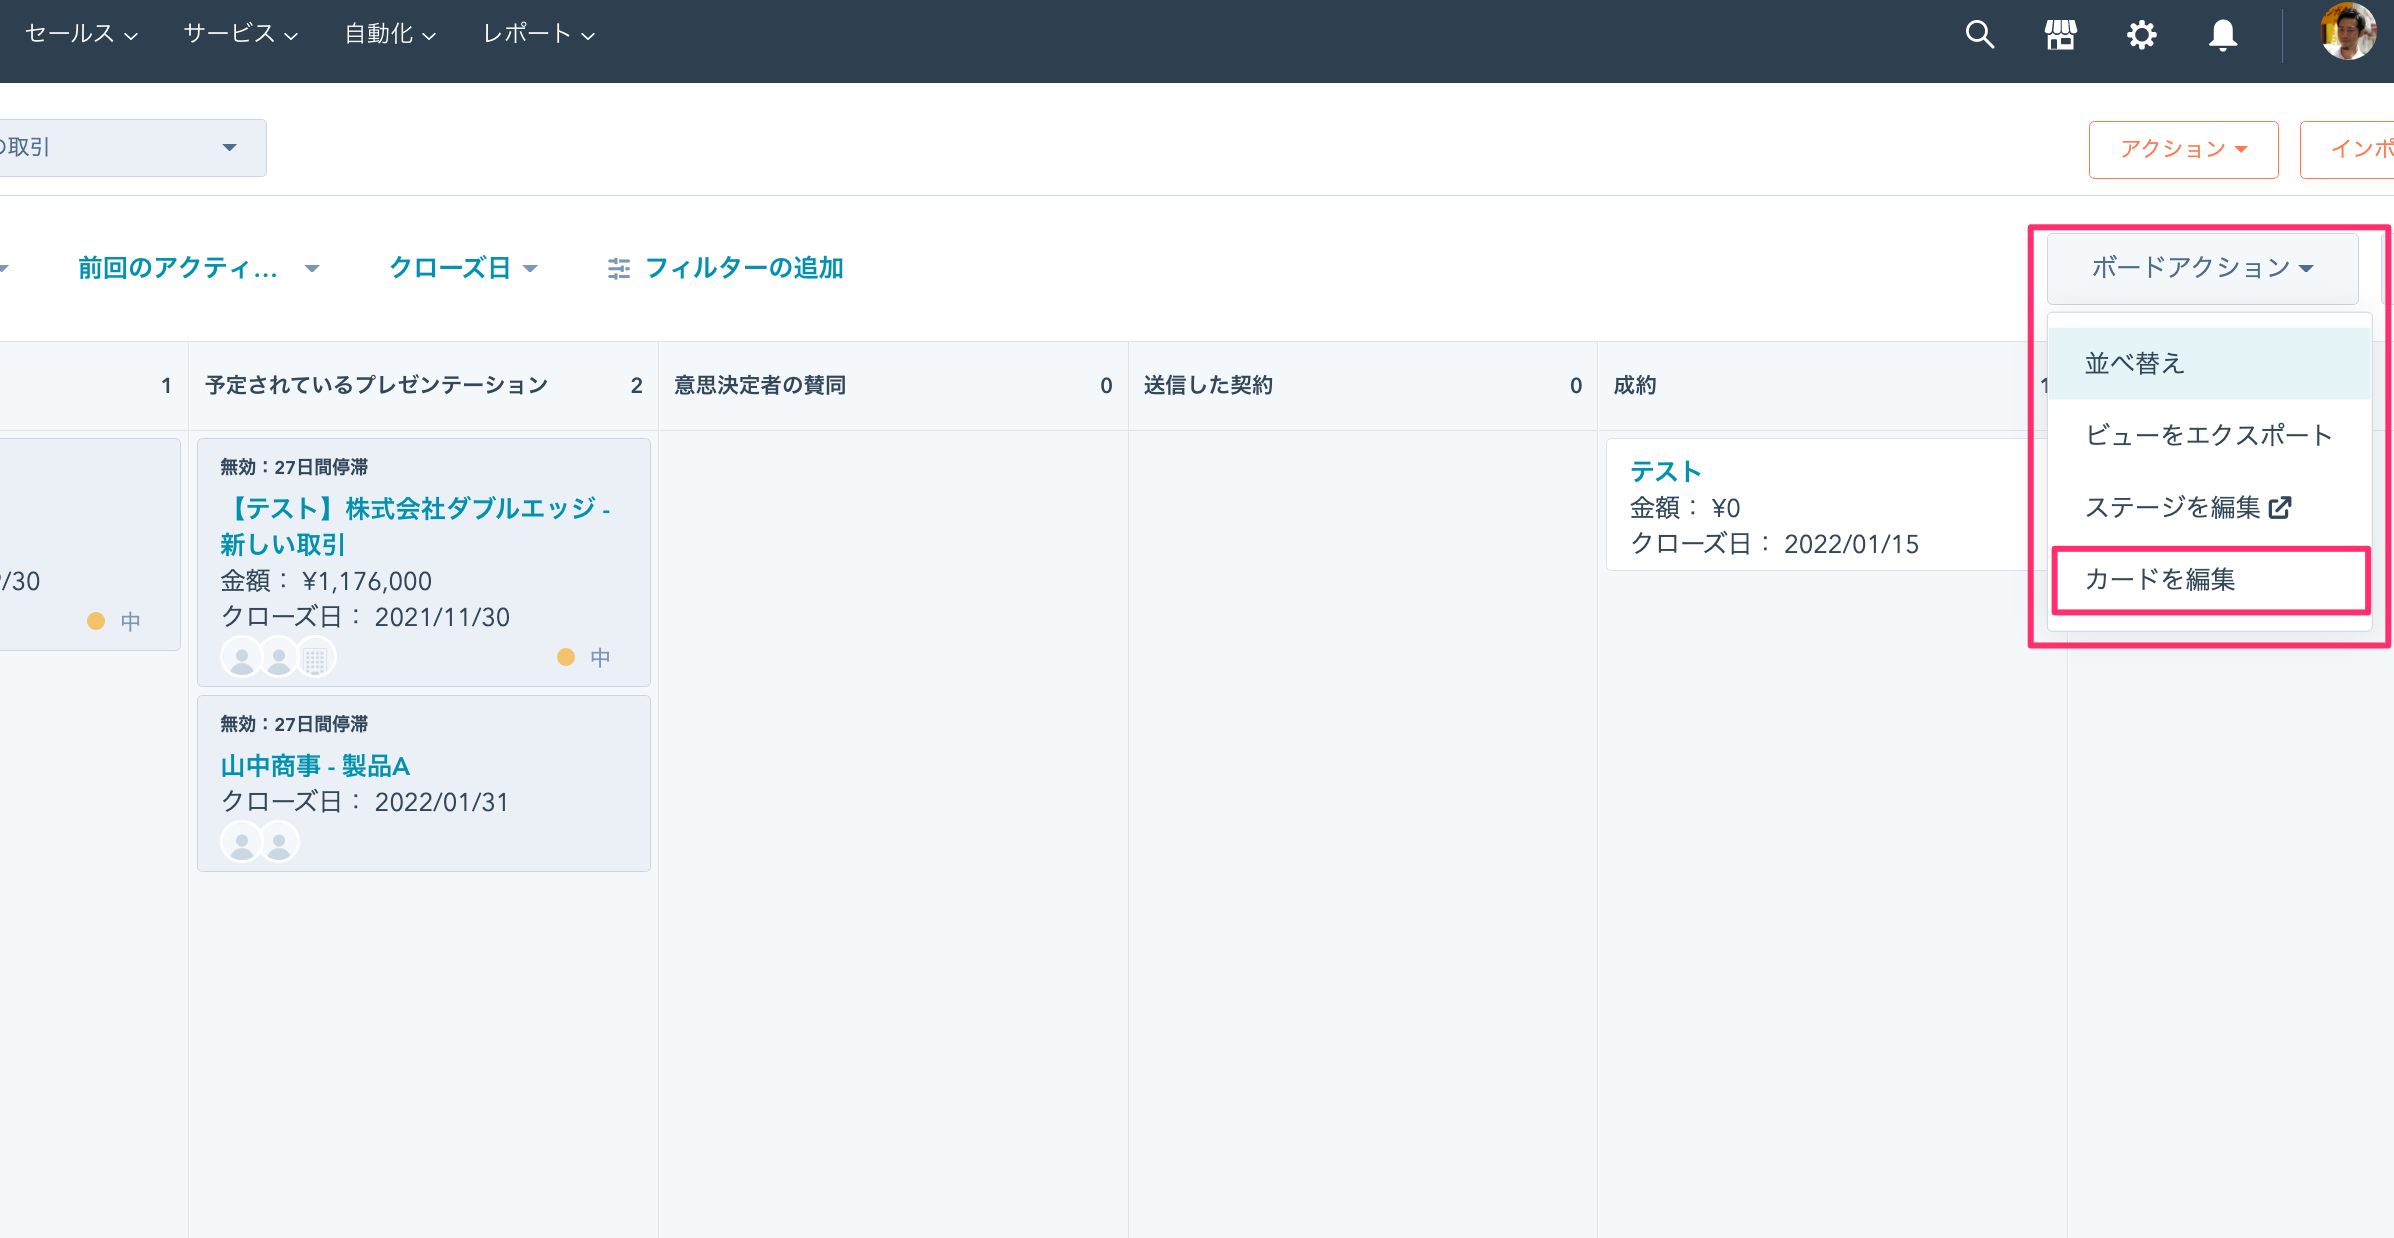
Task: Expand the セールス navigation menu
Action: pyautogui.click(x=81, y=34)
